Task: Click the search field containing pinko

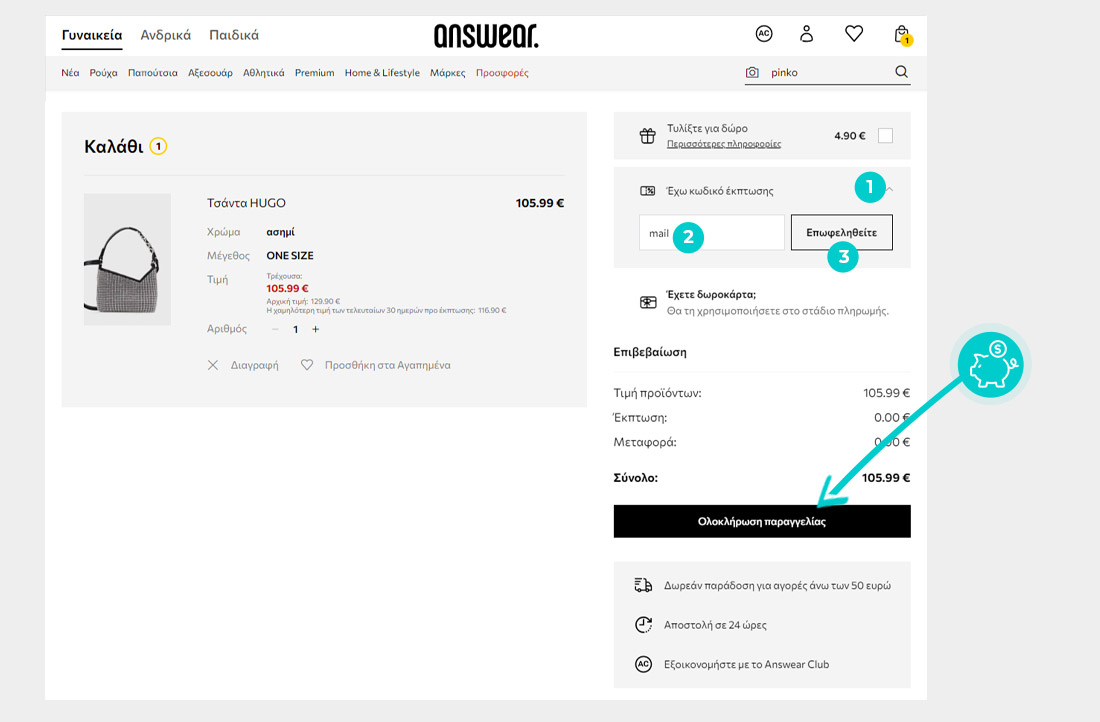Action: pyautogui.click(x=828, y=72)
